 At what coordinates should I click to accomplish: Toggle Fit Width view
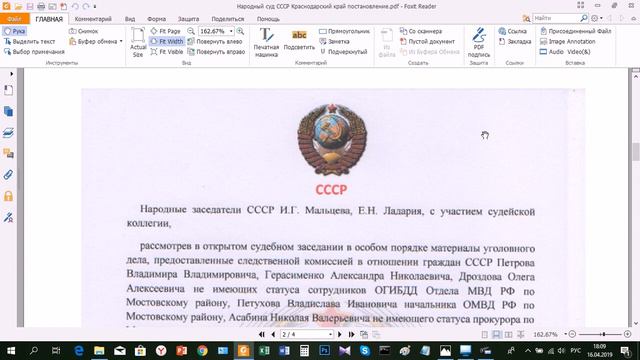[167, 42]
